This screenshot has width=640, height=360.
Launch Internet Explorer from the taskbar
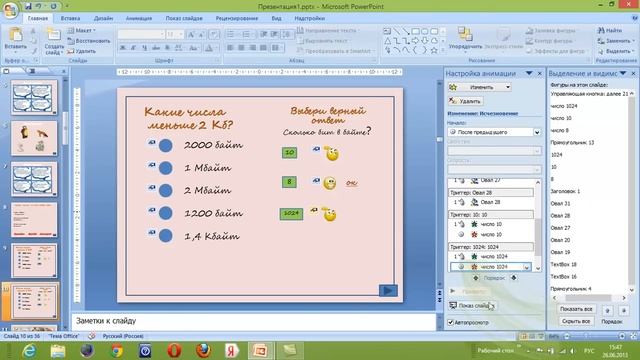point(29,351)
